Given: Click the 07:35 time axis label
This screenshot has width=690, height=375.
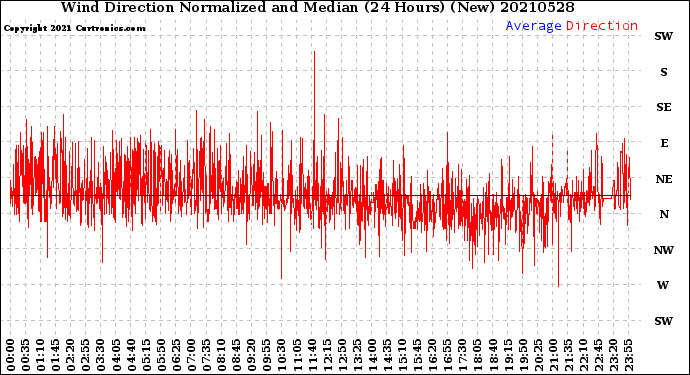Looking at the screenshot, I should pyautogui.click(x=206, y=355).
